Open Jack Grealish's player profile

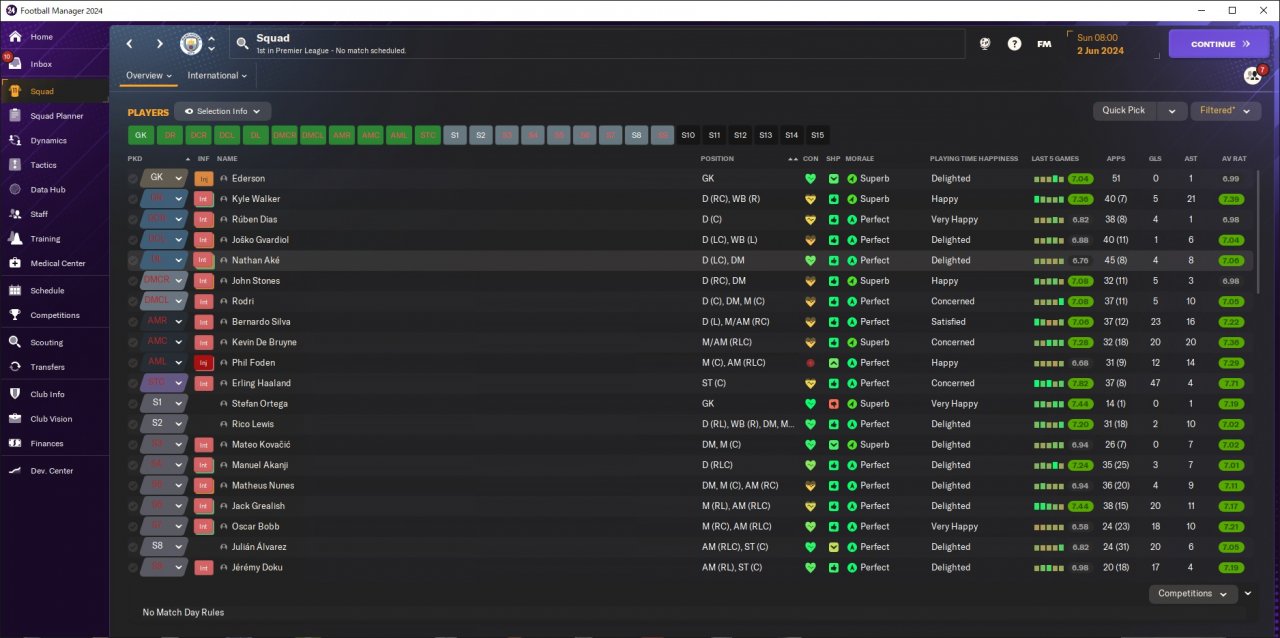click(x=258, y=506)
